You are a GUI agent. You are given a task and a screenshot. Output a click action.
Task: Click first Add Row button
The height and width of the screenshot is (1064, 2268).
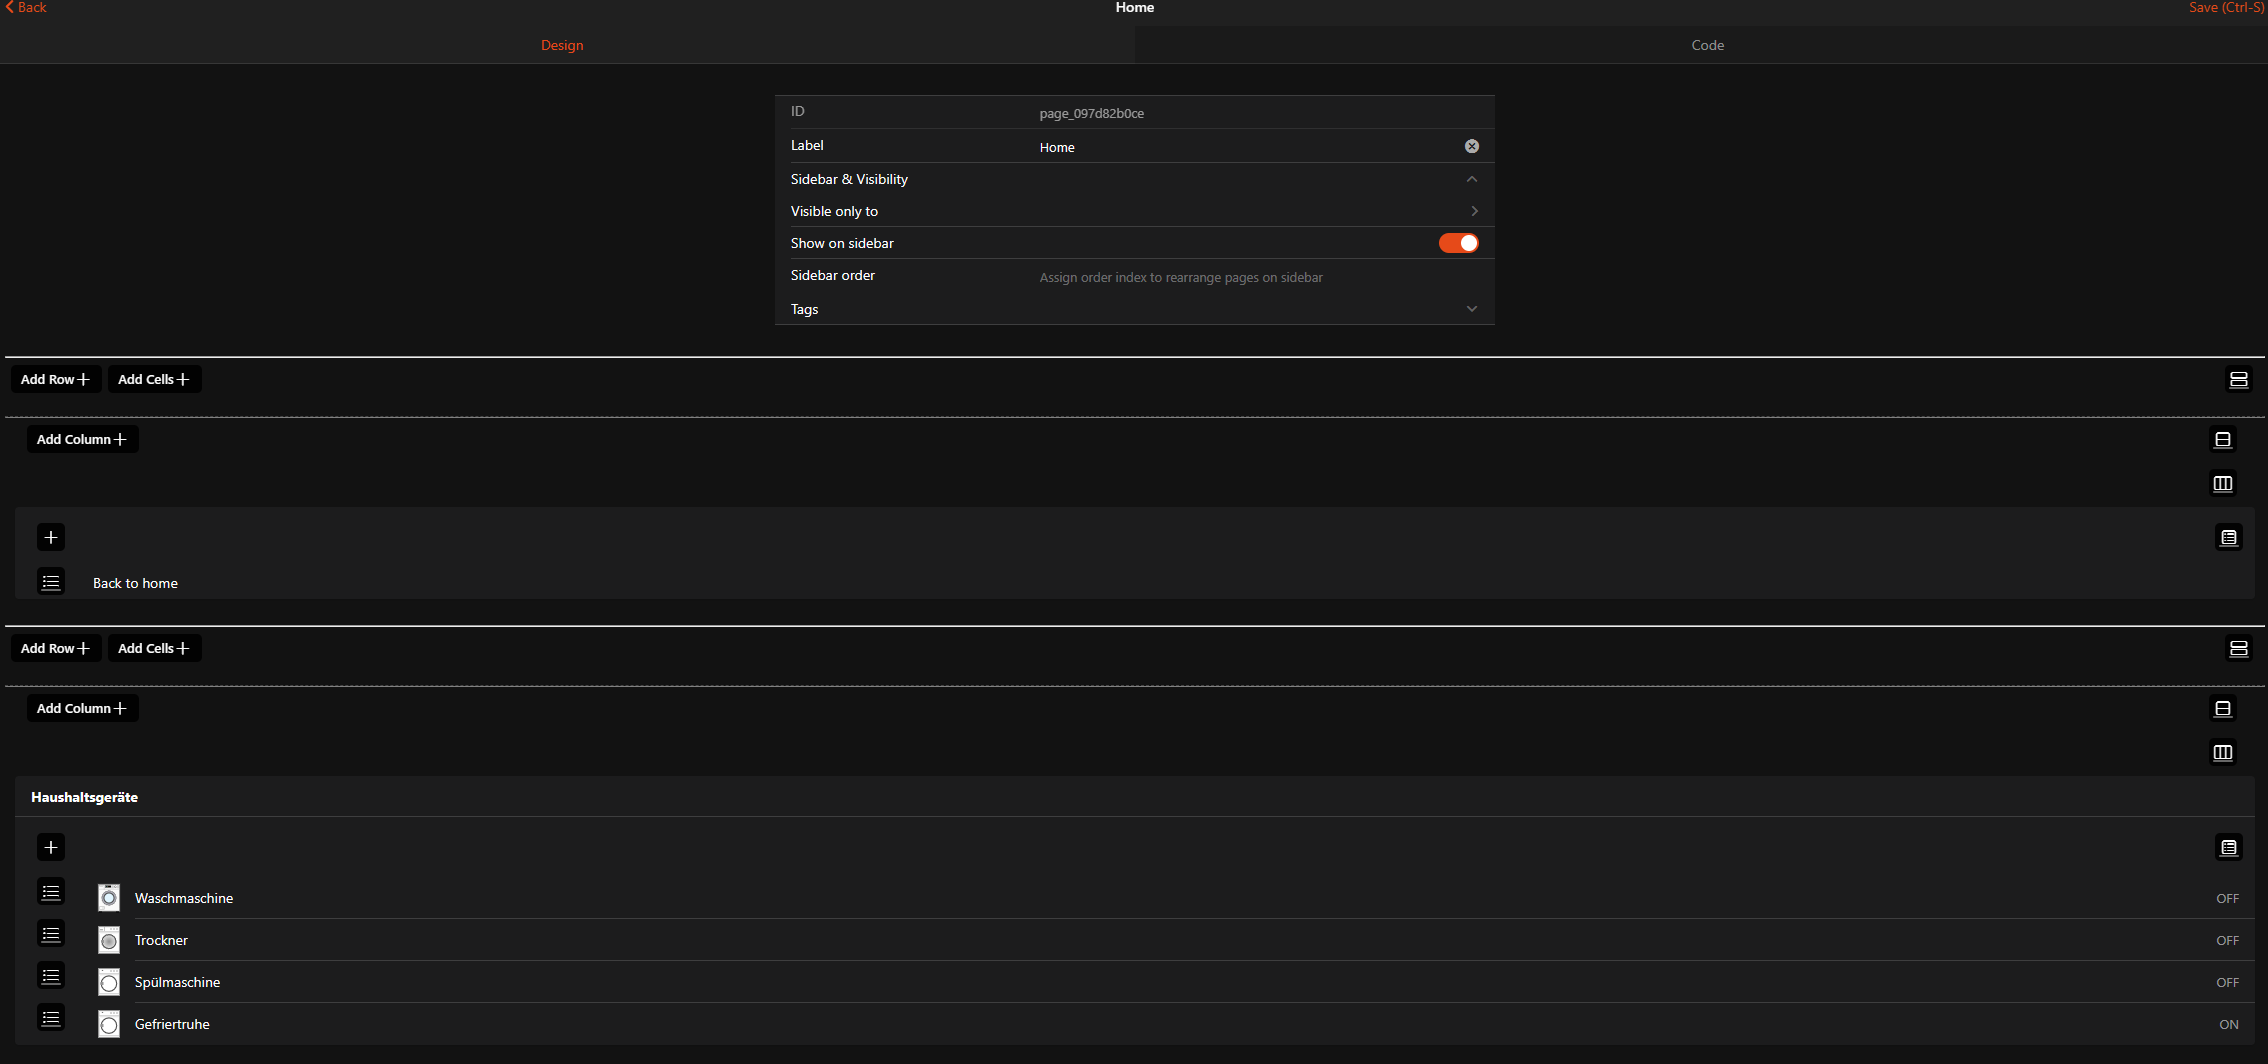[x=56, y=380]
